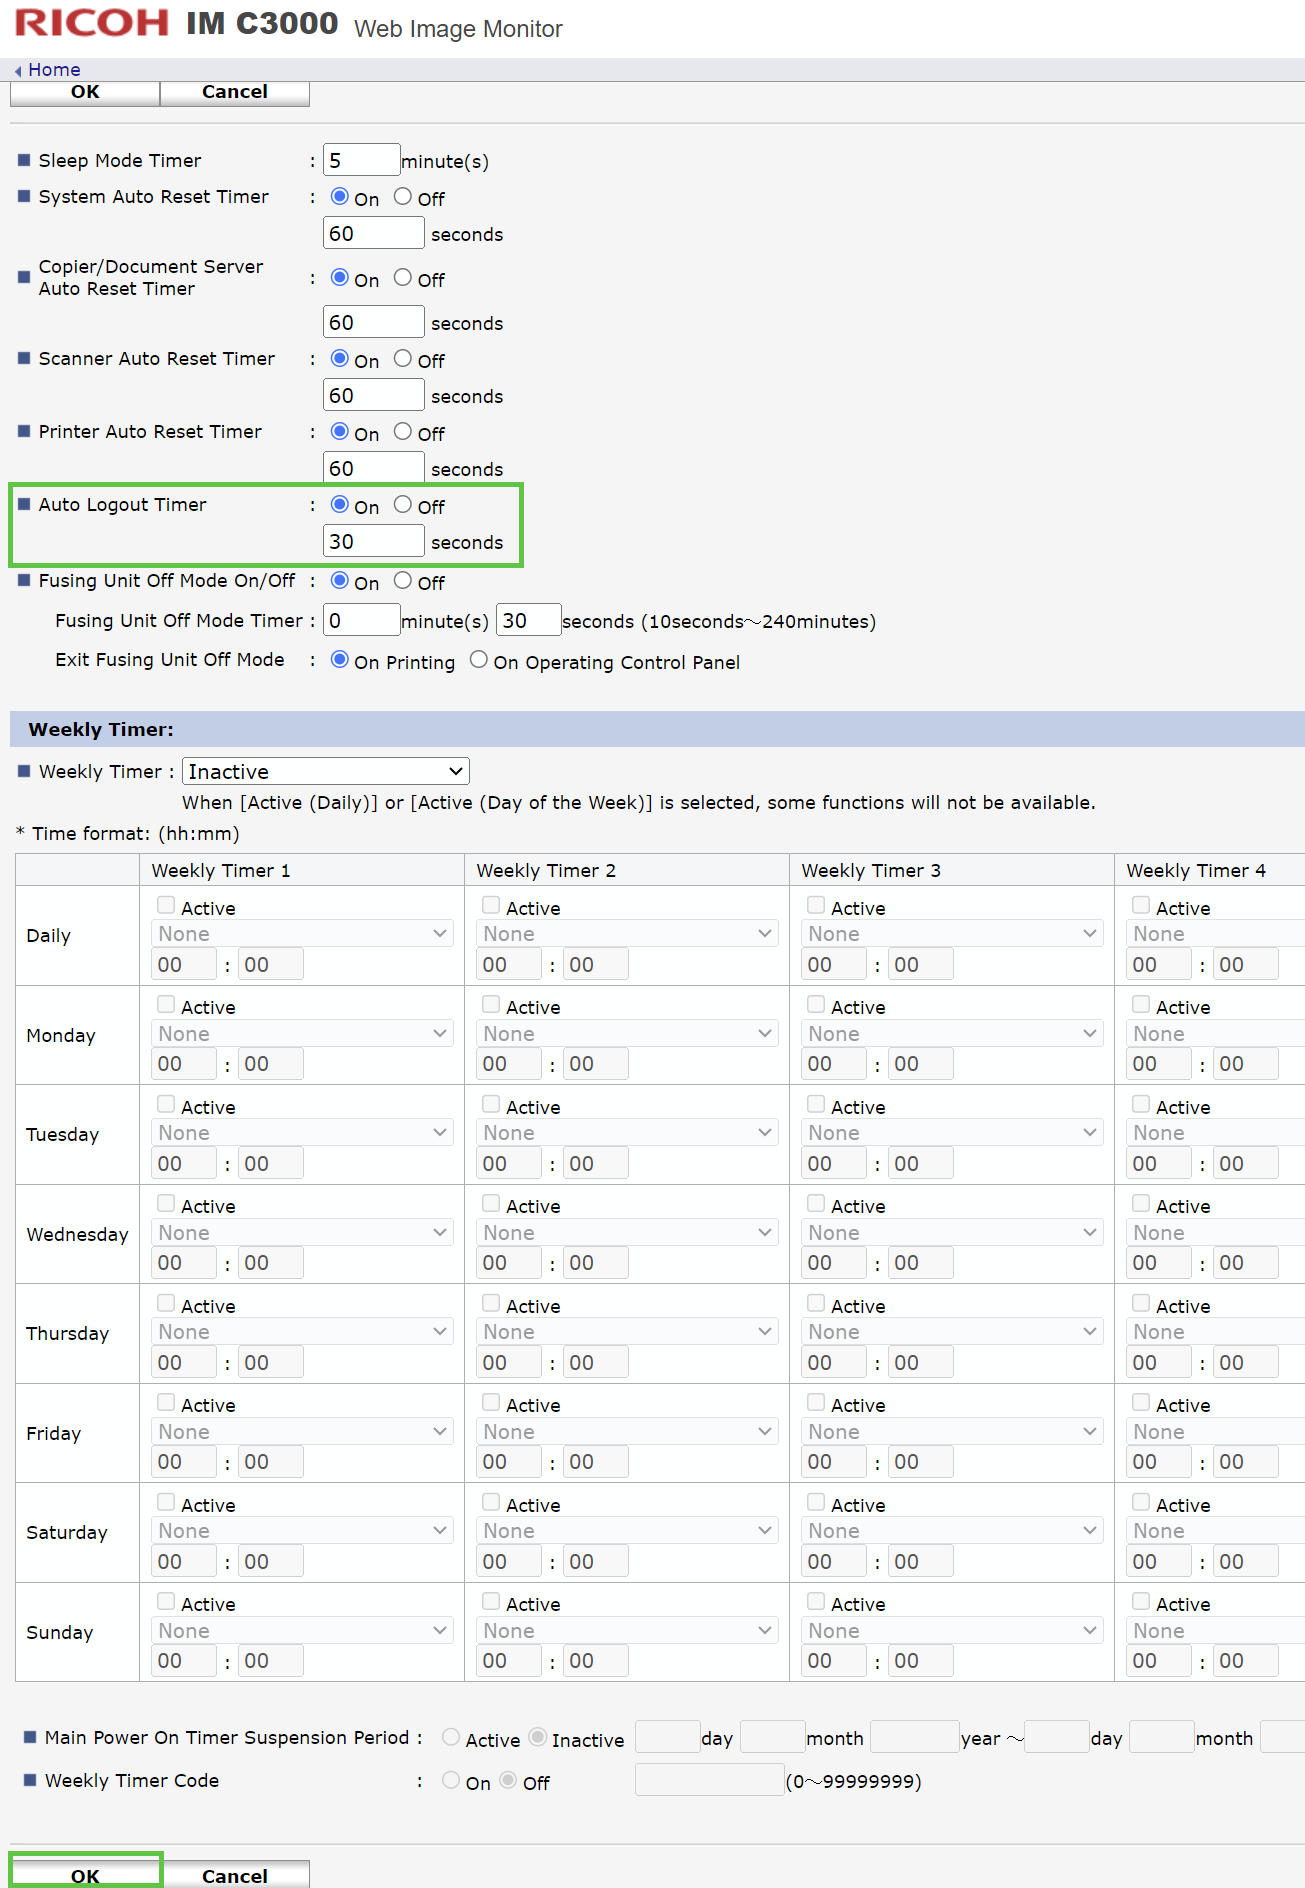Tick Active for Sunday Weekly Timer 3
Screen dimensions: 1305x1888
pyautogui.click(x=816, y=1602)
